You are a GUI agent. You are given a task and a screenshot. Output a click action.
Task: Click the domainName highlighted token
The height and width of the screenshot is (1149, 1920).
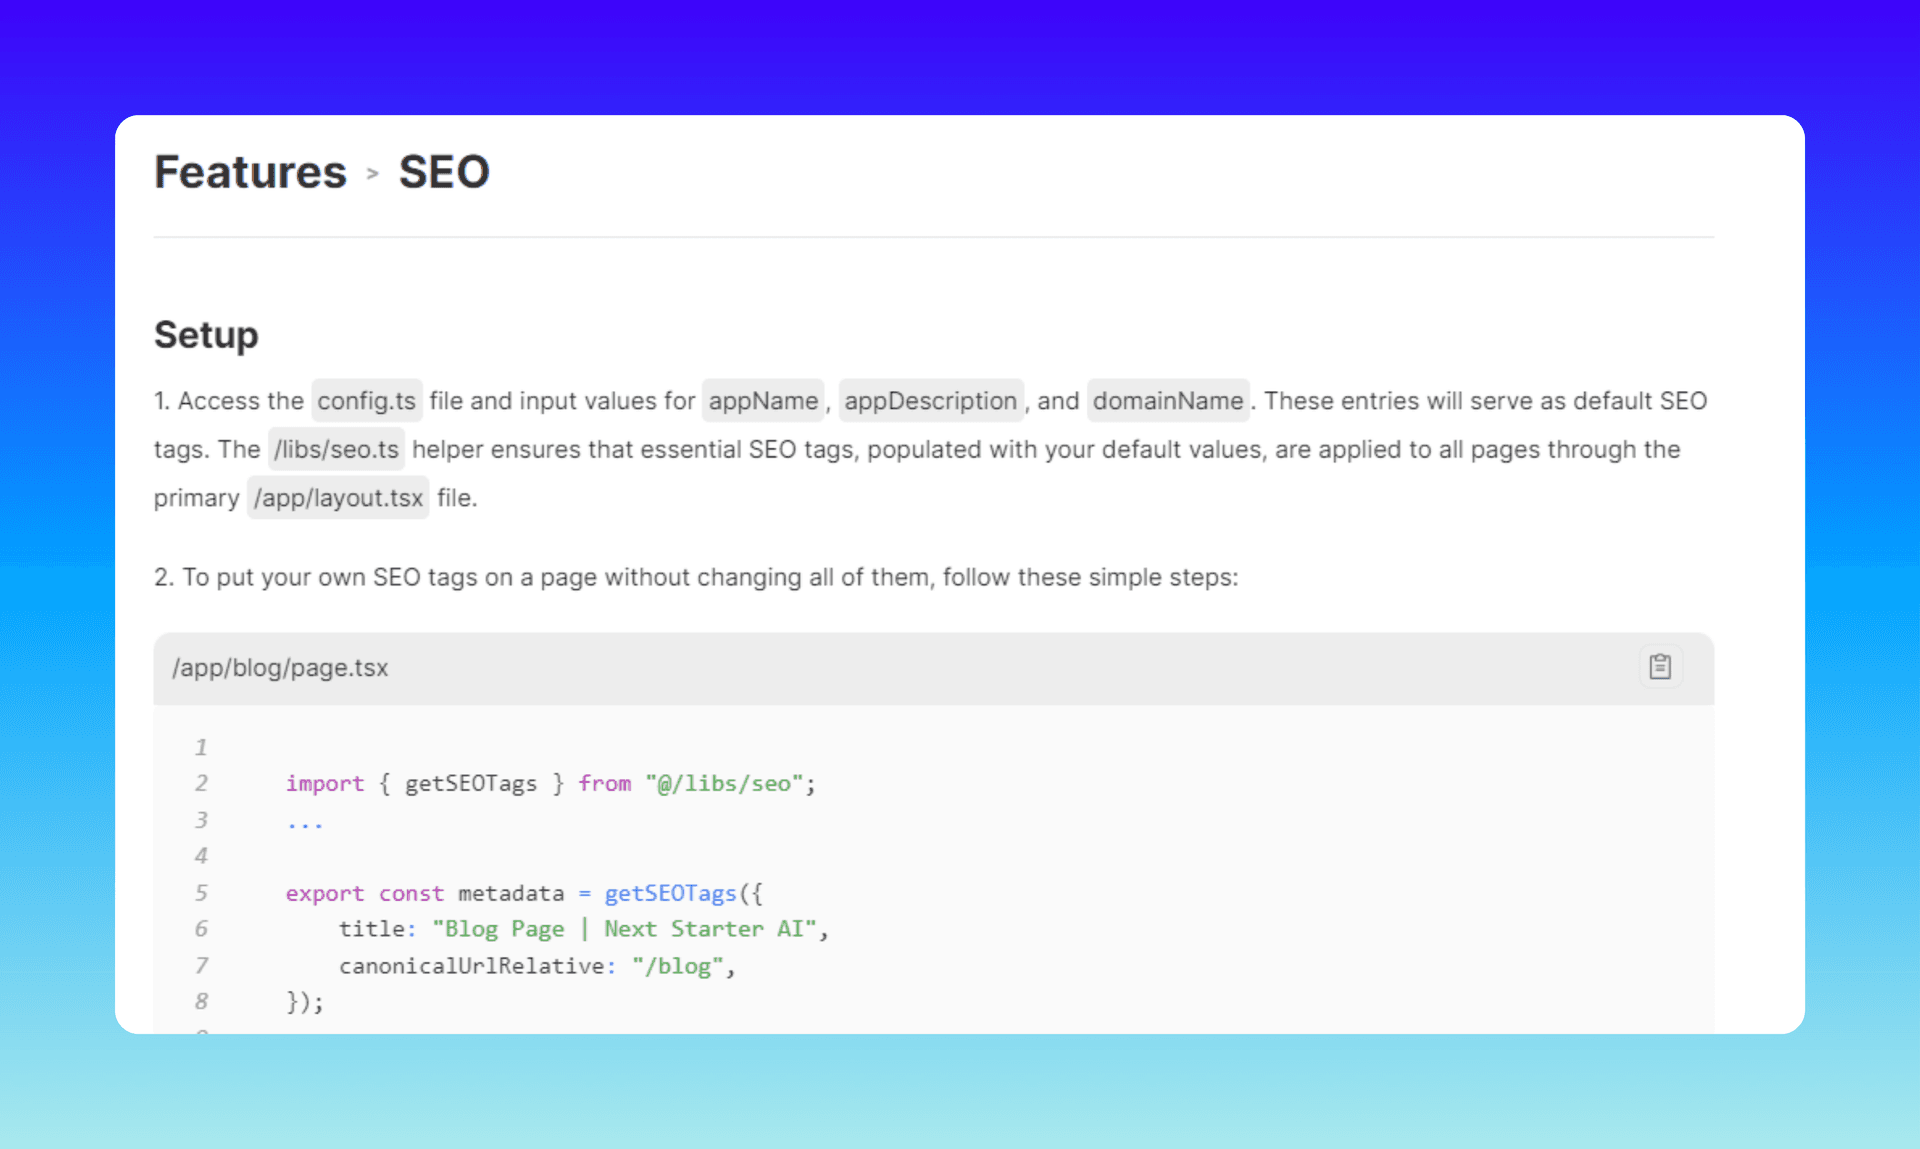tap(1168, 400)
